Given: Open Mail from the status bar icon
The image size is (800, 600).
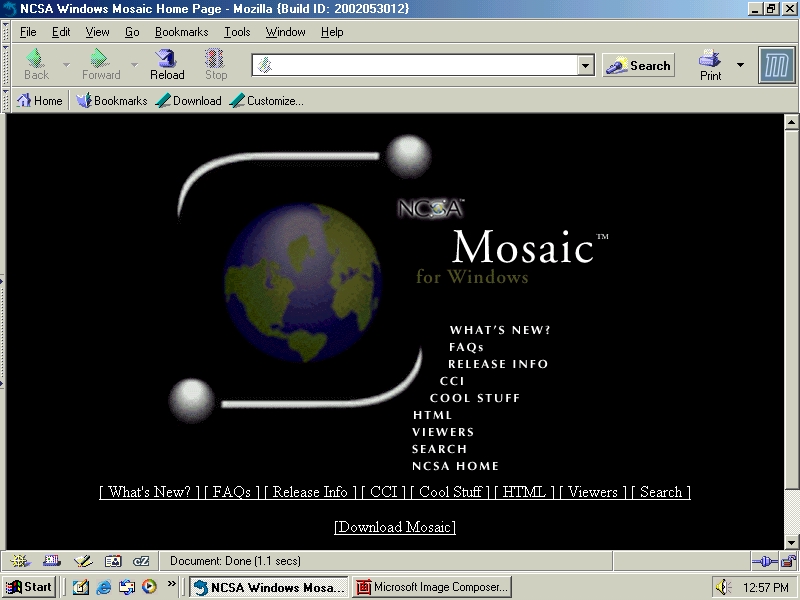Looking at the screenshot, I should 52,562.
